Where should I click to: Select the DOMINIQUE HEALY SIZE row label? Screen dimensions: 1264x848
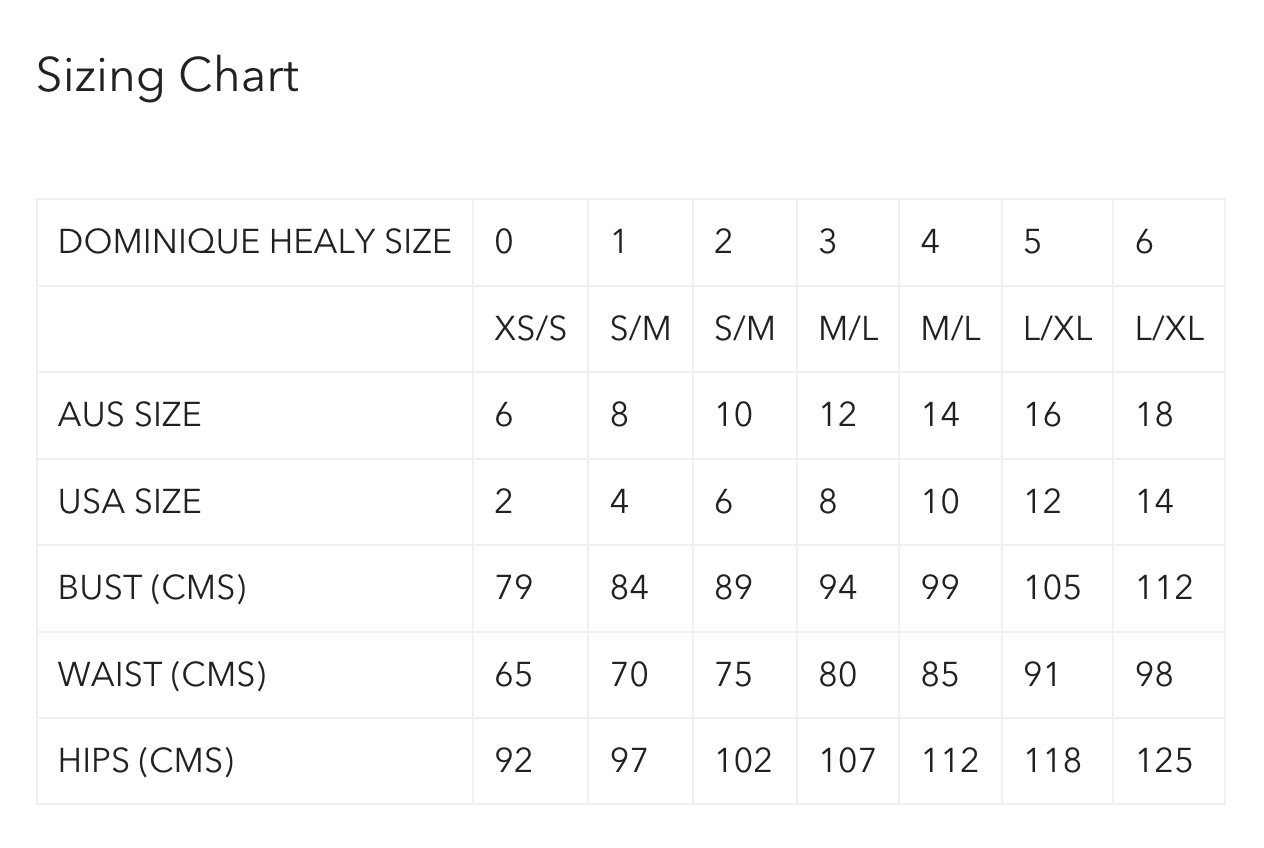pyautogui.click(x=255, y=242)
